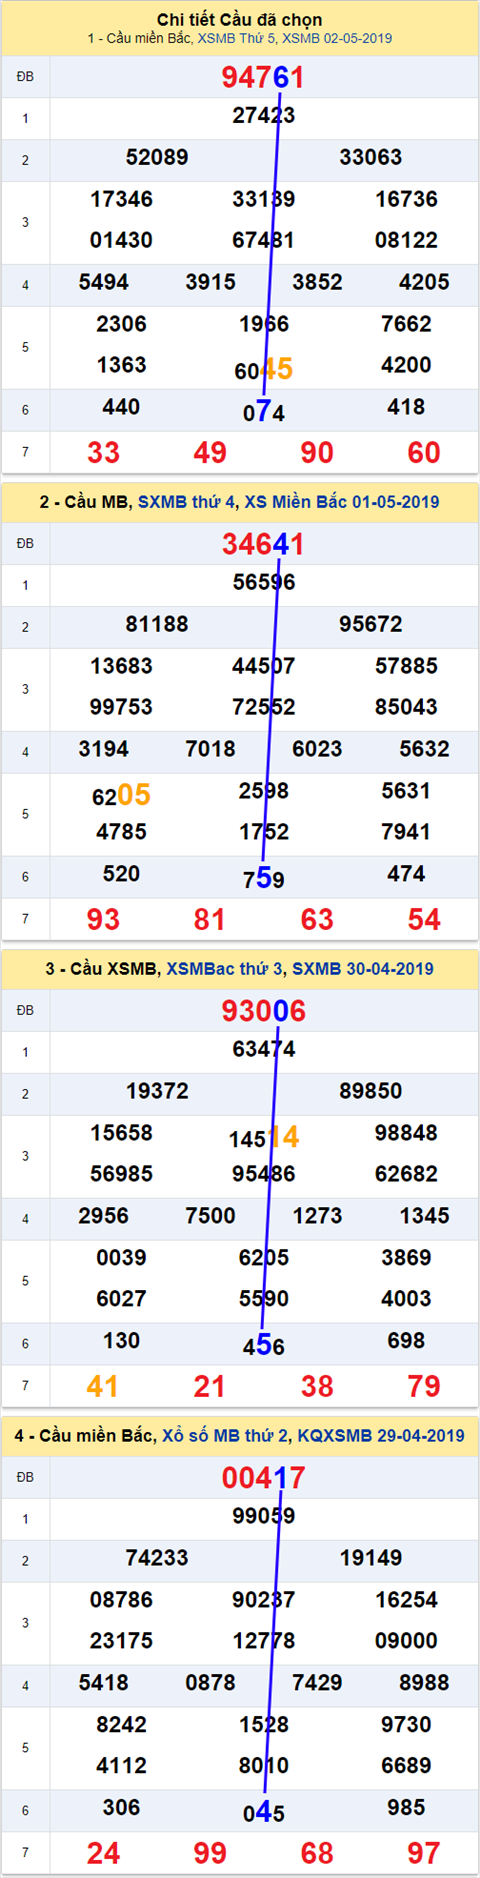This screenshot has width=480, height=1878.
Task: Click seventh prize number 79
Action: (424, 1387)
